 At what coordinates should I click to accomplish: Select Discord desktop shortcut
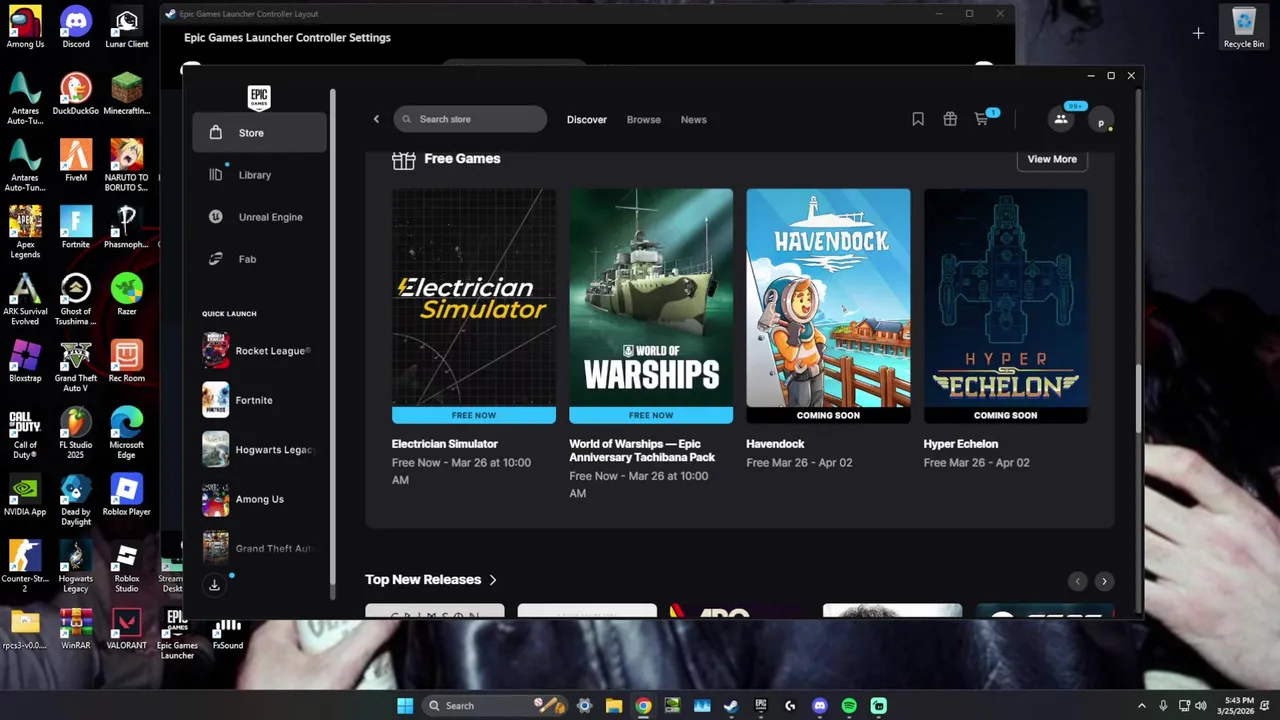[76, 27]
